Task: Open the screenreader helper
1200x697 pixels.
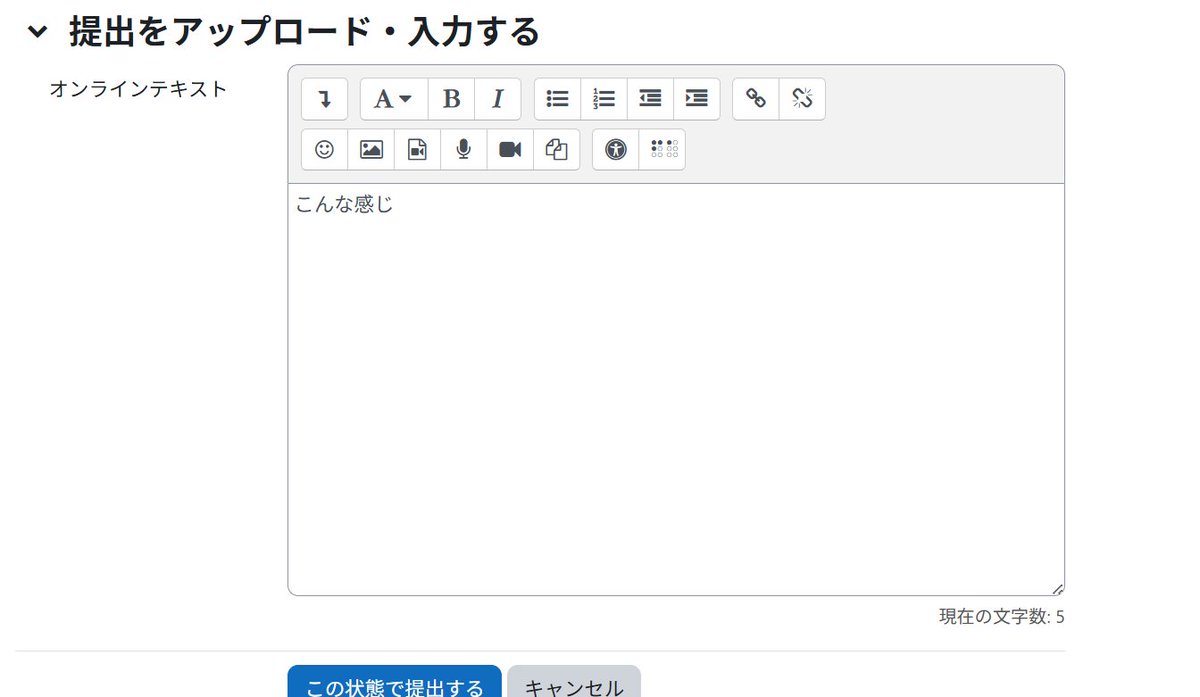Action: (x=663, y=148)
